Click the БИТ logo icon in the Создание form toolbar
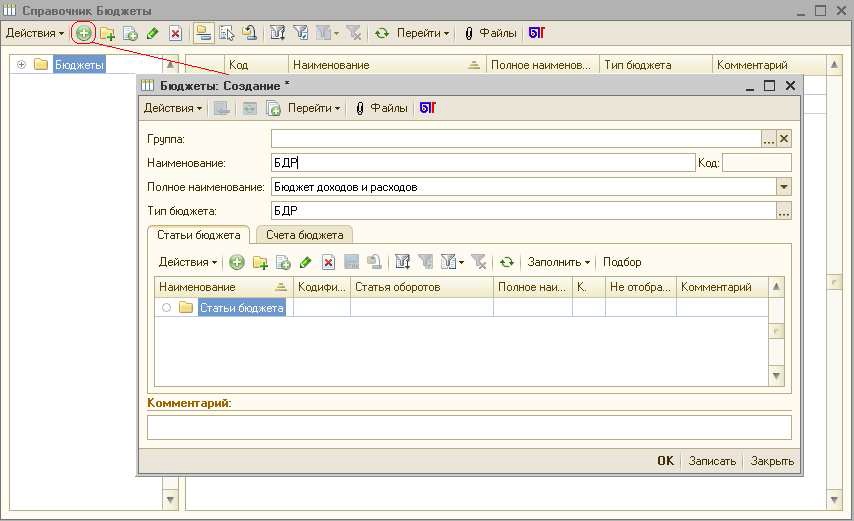This screenshot has height=521, width=854. 428,108
